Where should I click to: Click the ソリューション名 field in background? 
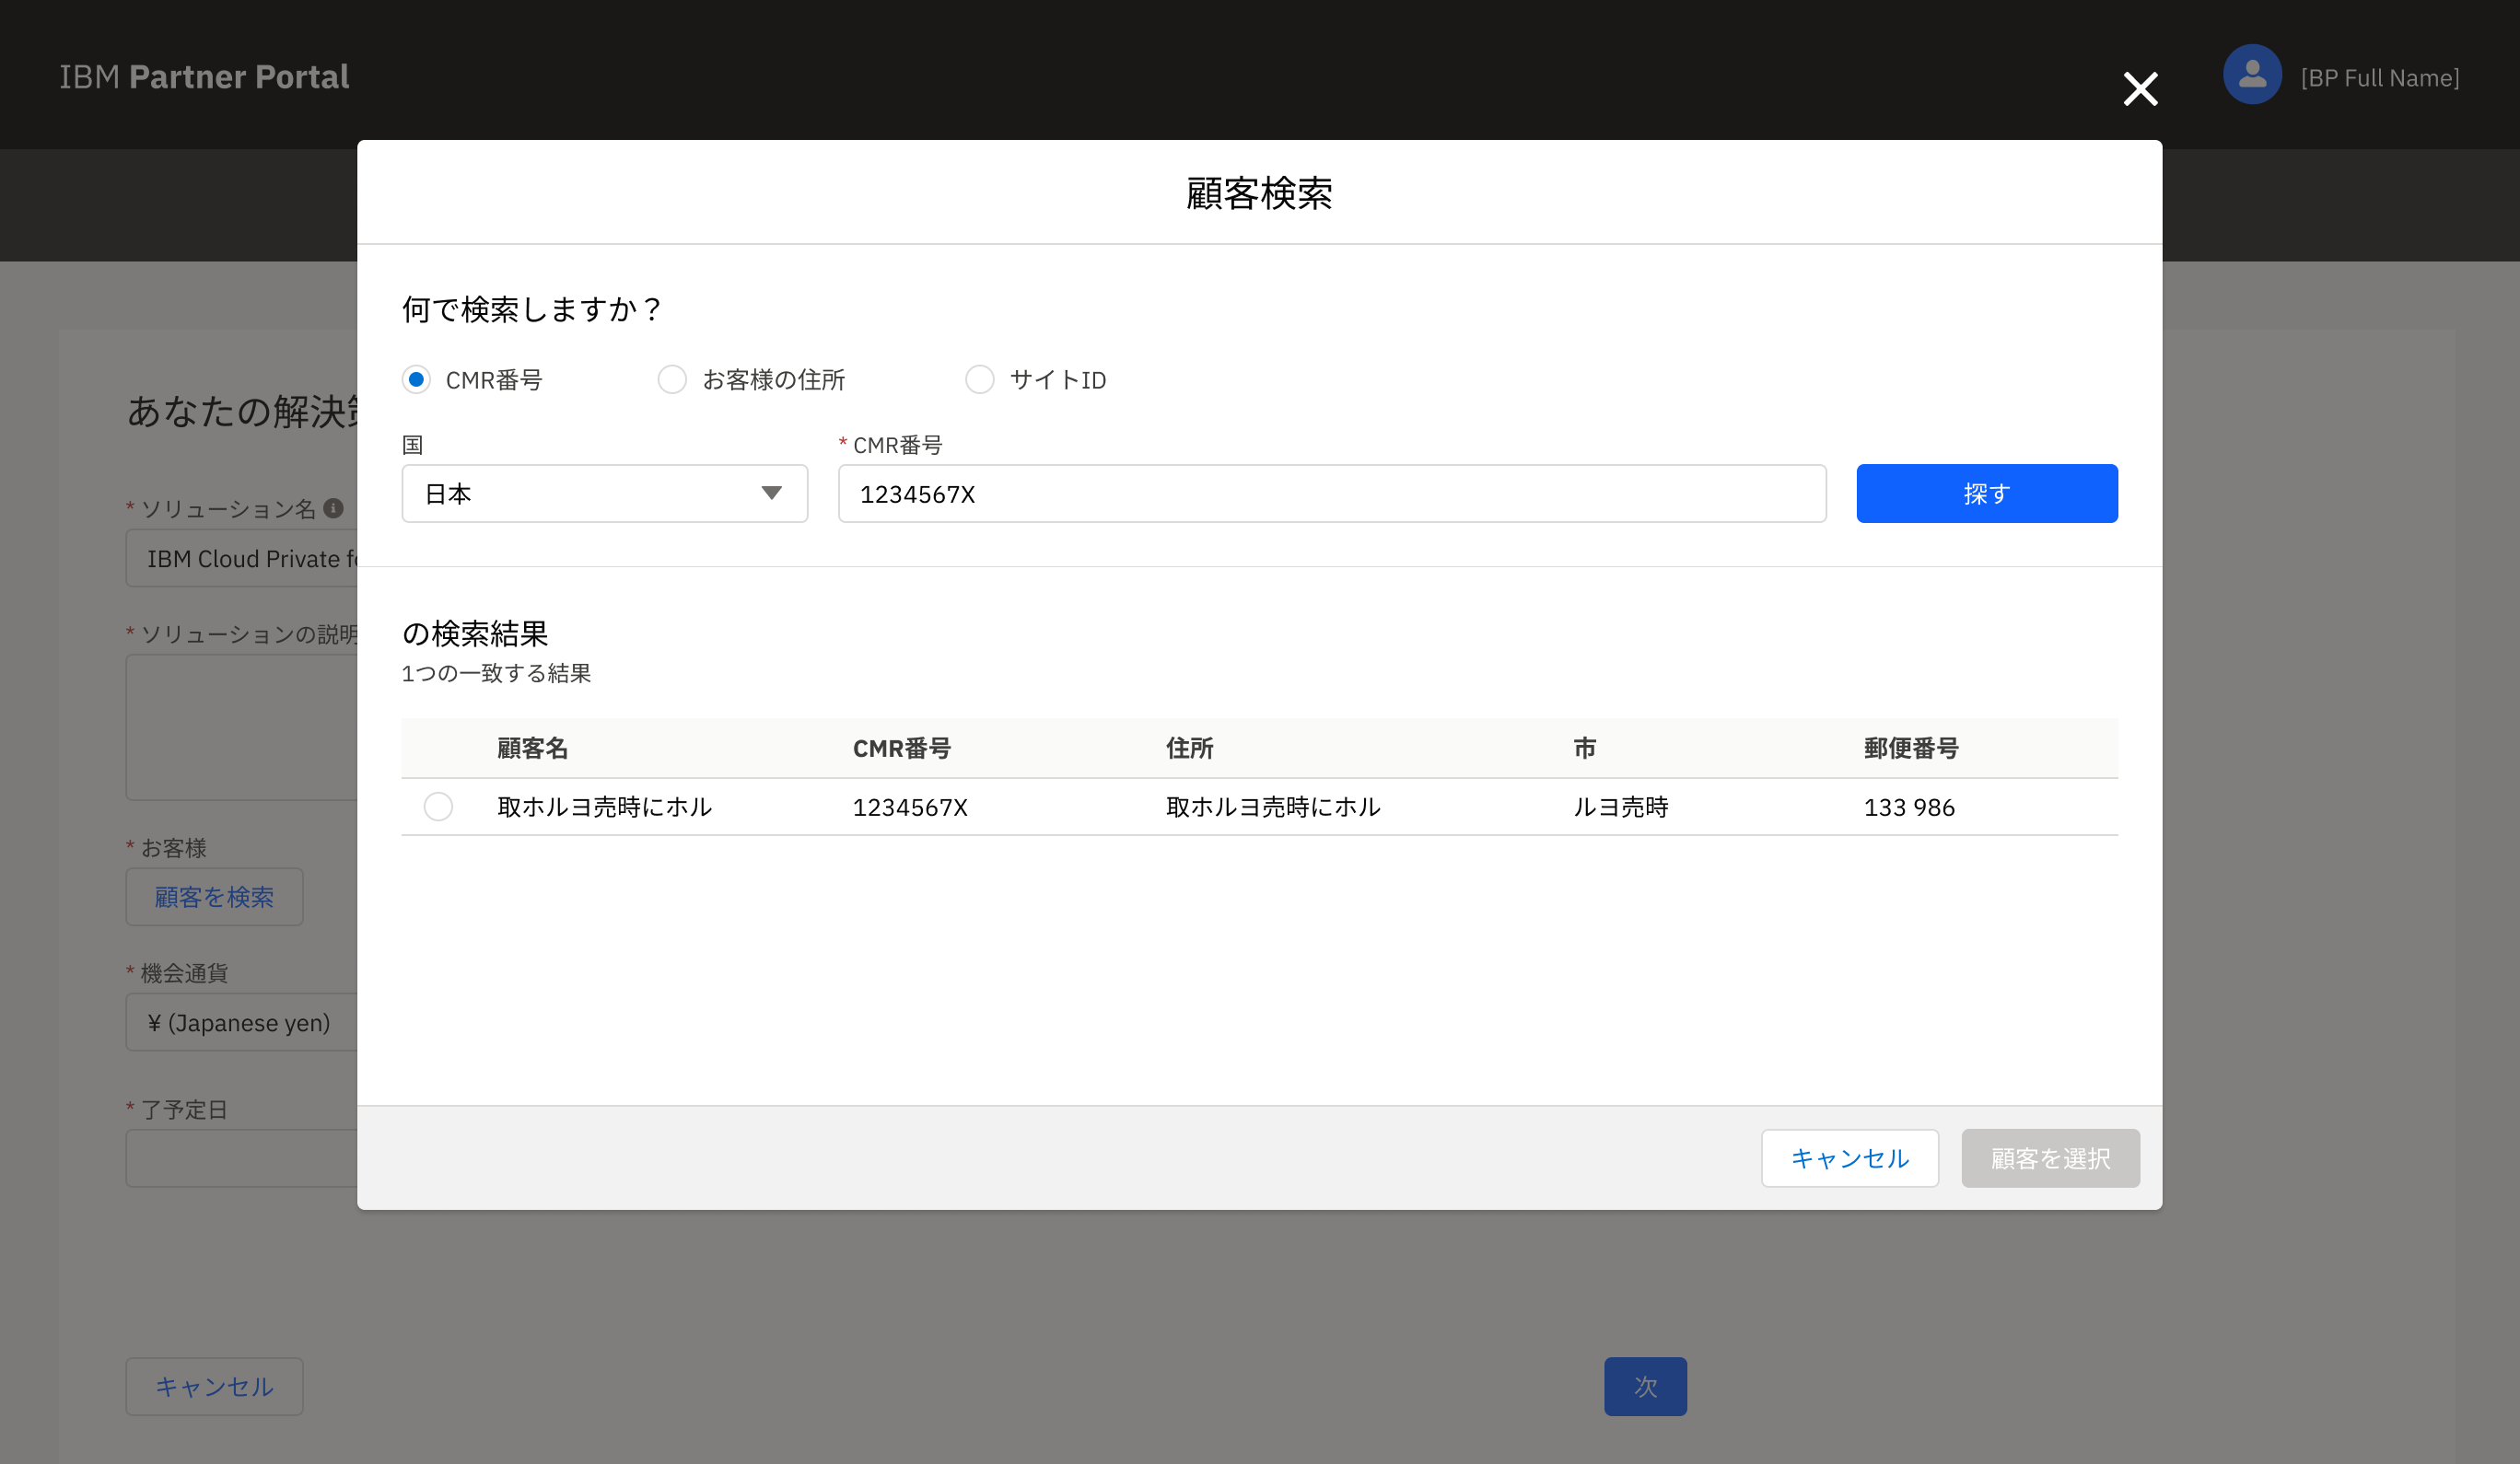point(241,558)
